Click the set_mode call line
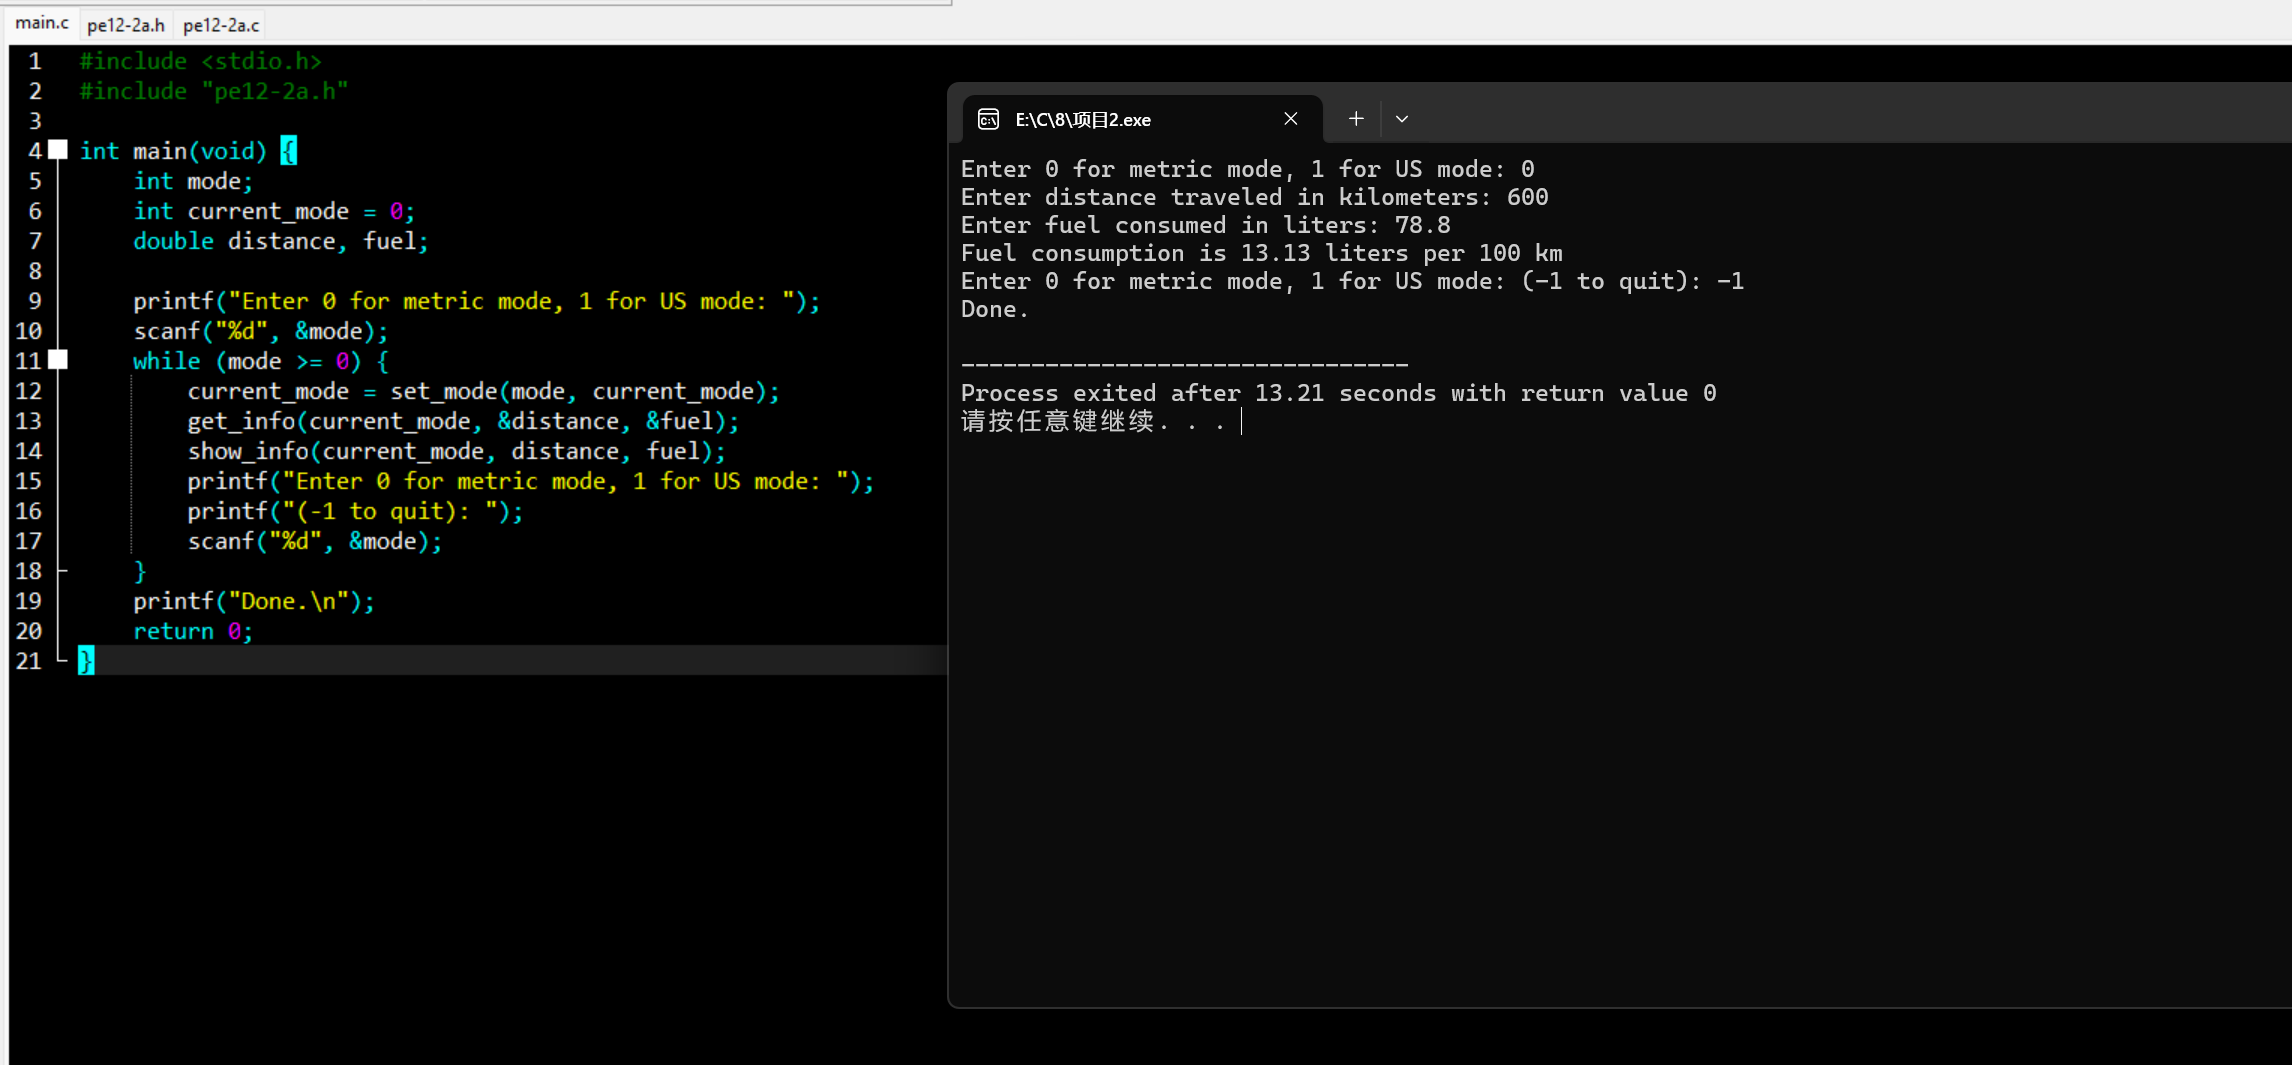2292x1065 pixels. click(x=483, y=391)
